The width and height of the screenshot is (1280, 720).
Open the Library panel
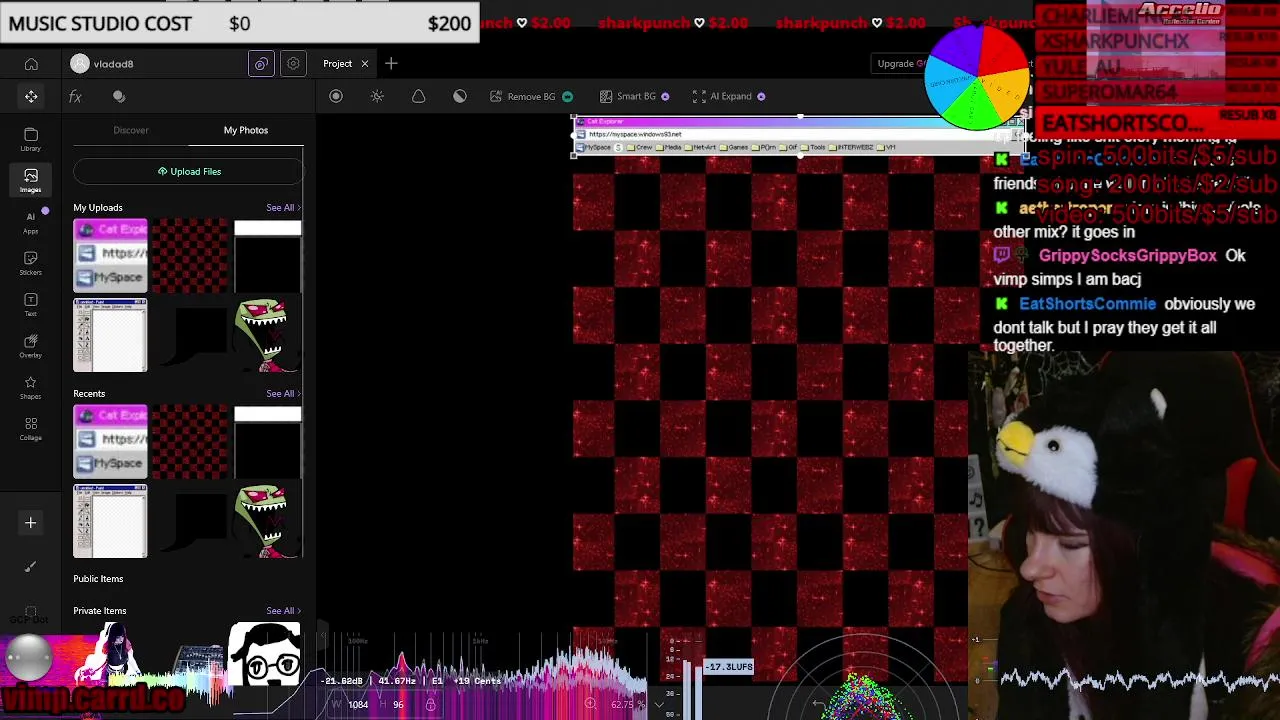[31, 139]
